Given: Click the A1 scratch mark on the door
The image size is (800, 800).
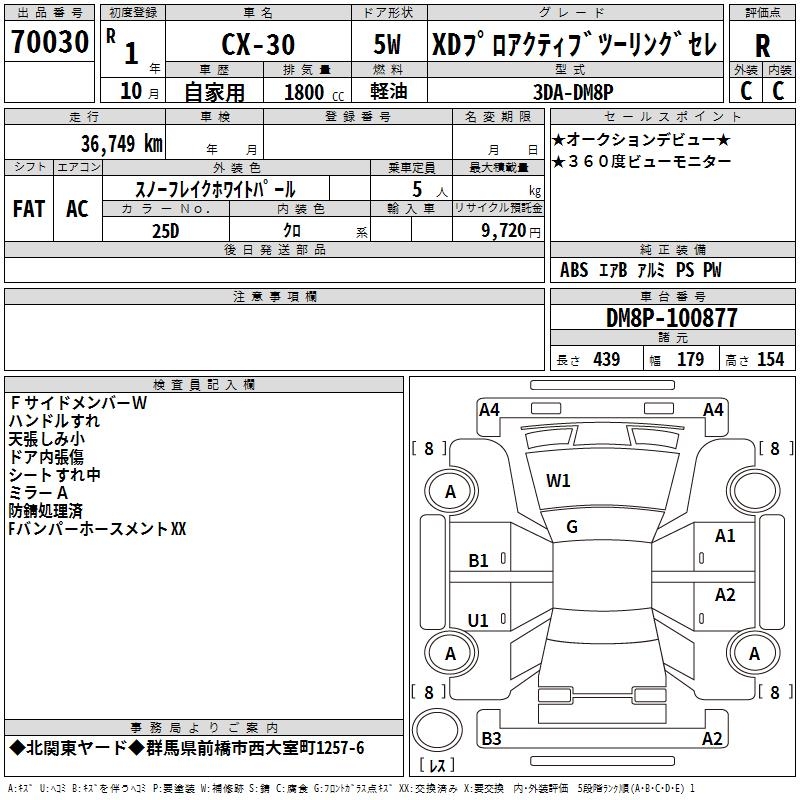Looking at the screenshot, I should pos(725,536).
